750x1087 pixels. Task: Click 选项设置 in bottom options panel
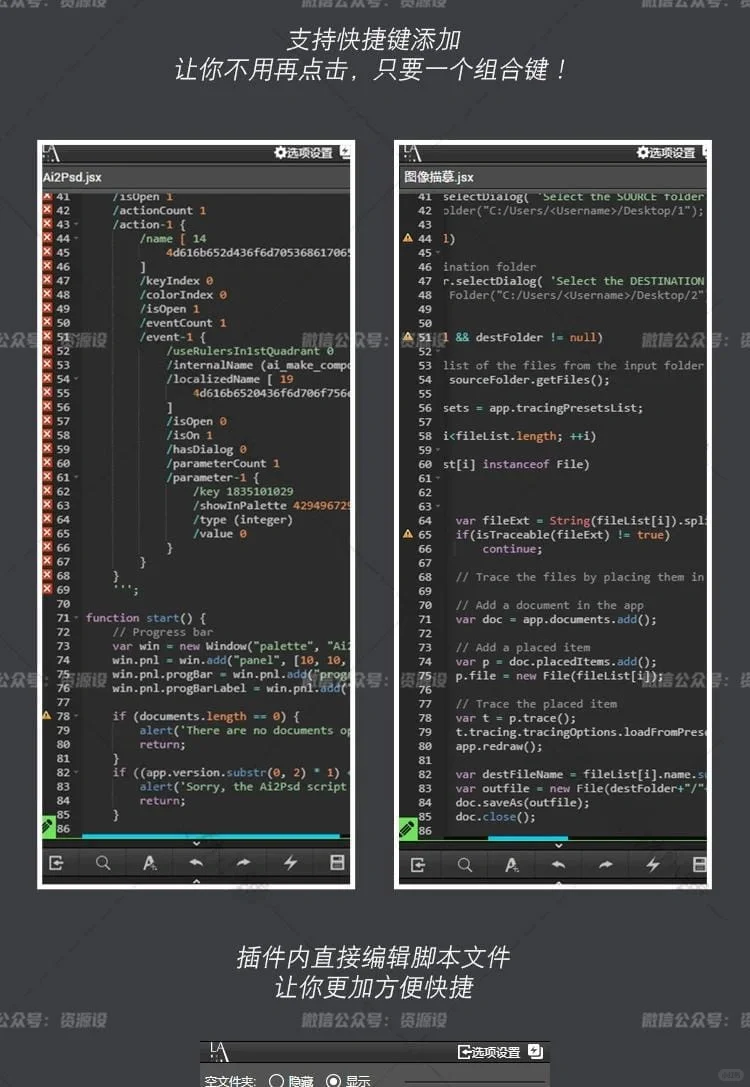(489, 1052)
